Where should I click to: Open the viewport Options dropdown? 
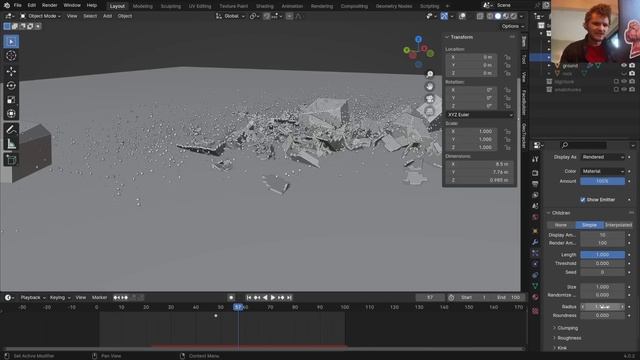pyautogui.click(x=513, y=26)
